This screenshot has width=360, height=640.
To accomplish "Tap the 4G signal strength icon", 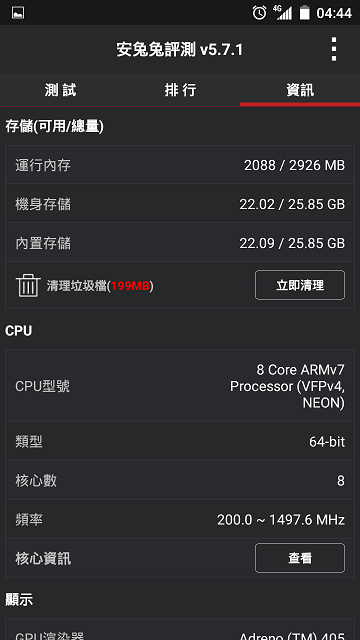I will pos(283,12).
